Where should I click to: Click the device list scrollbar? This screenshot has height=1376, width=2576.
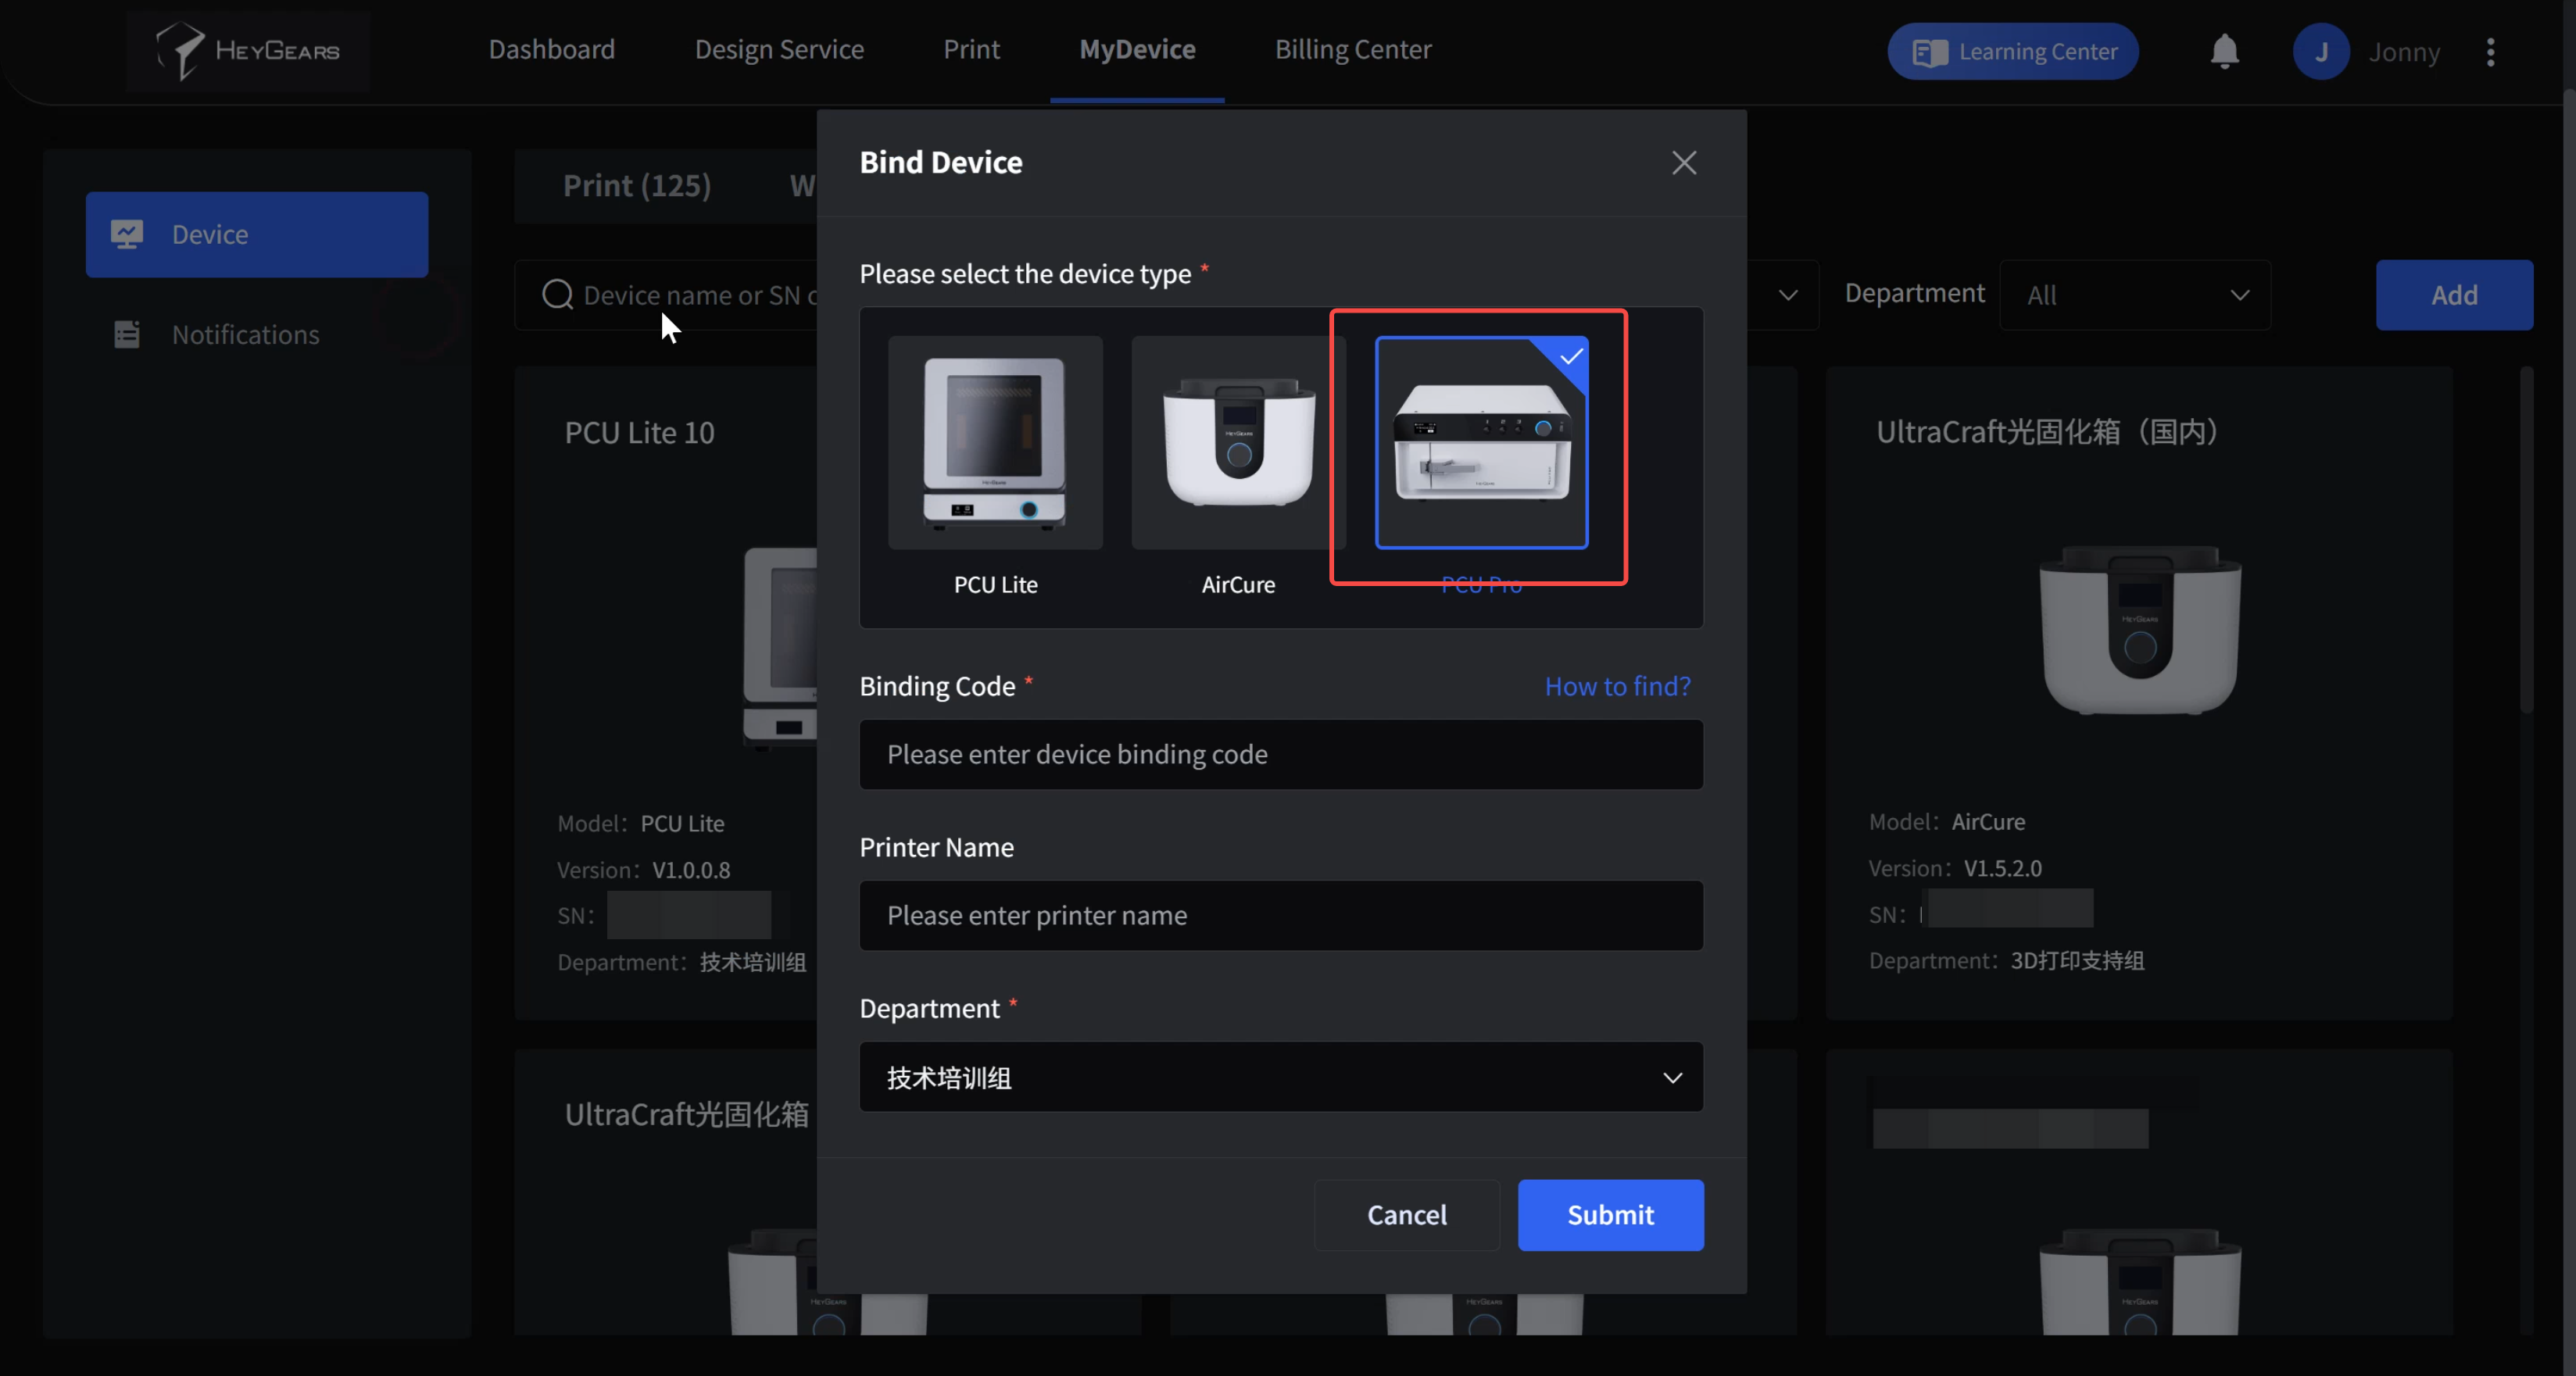coord(2526,540)
